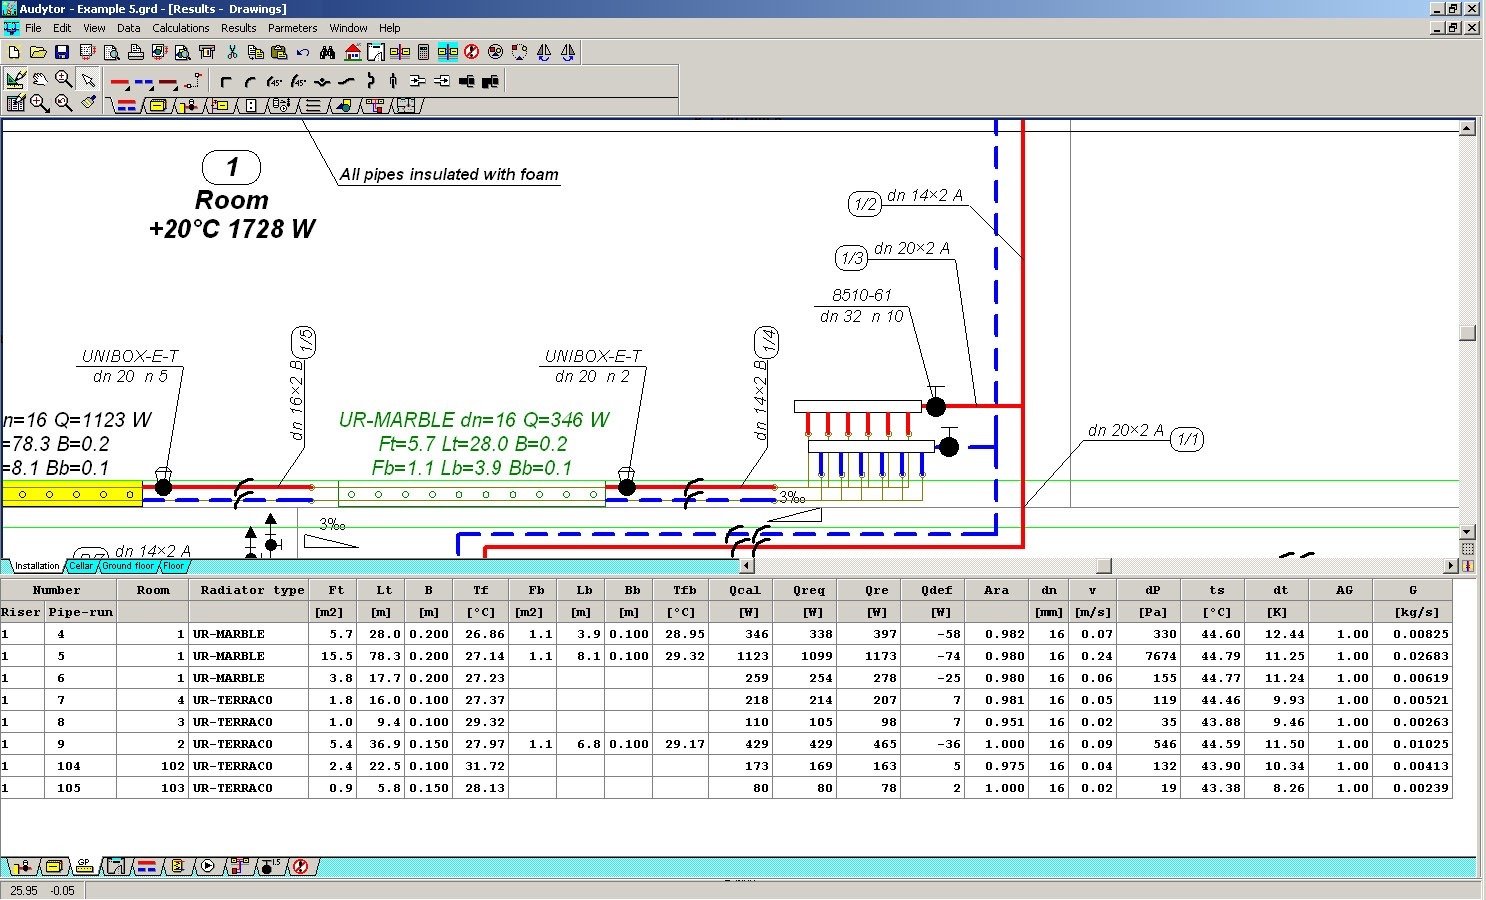Image resolution: width=1486 pixels, height=900 pixels.
Task: Create a new file with New icon
Action: (14, 52)
